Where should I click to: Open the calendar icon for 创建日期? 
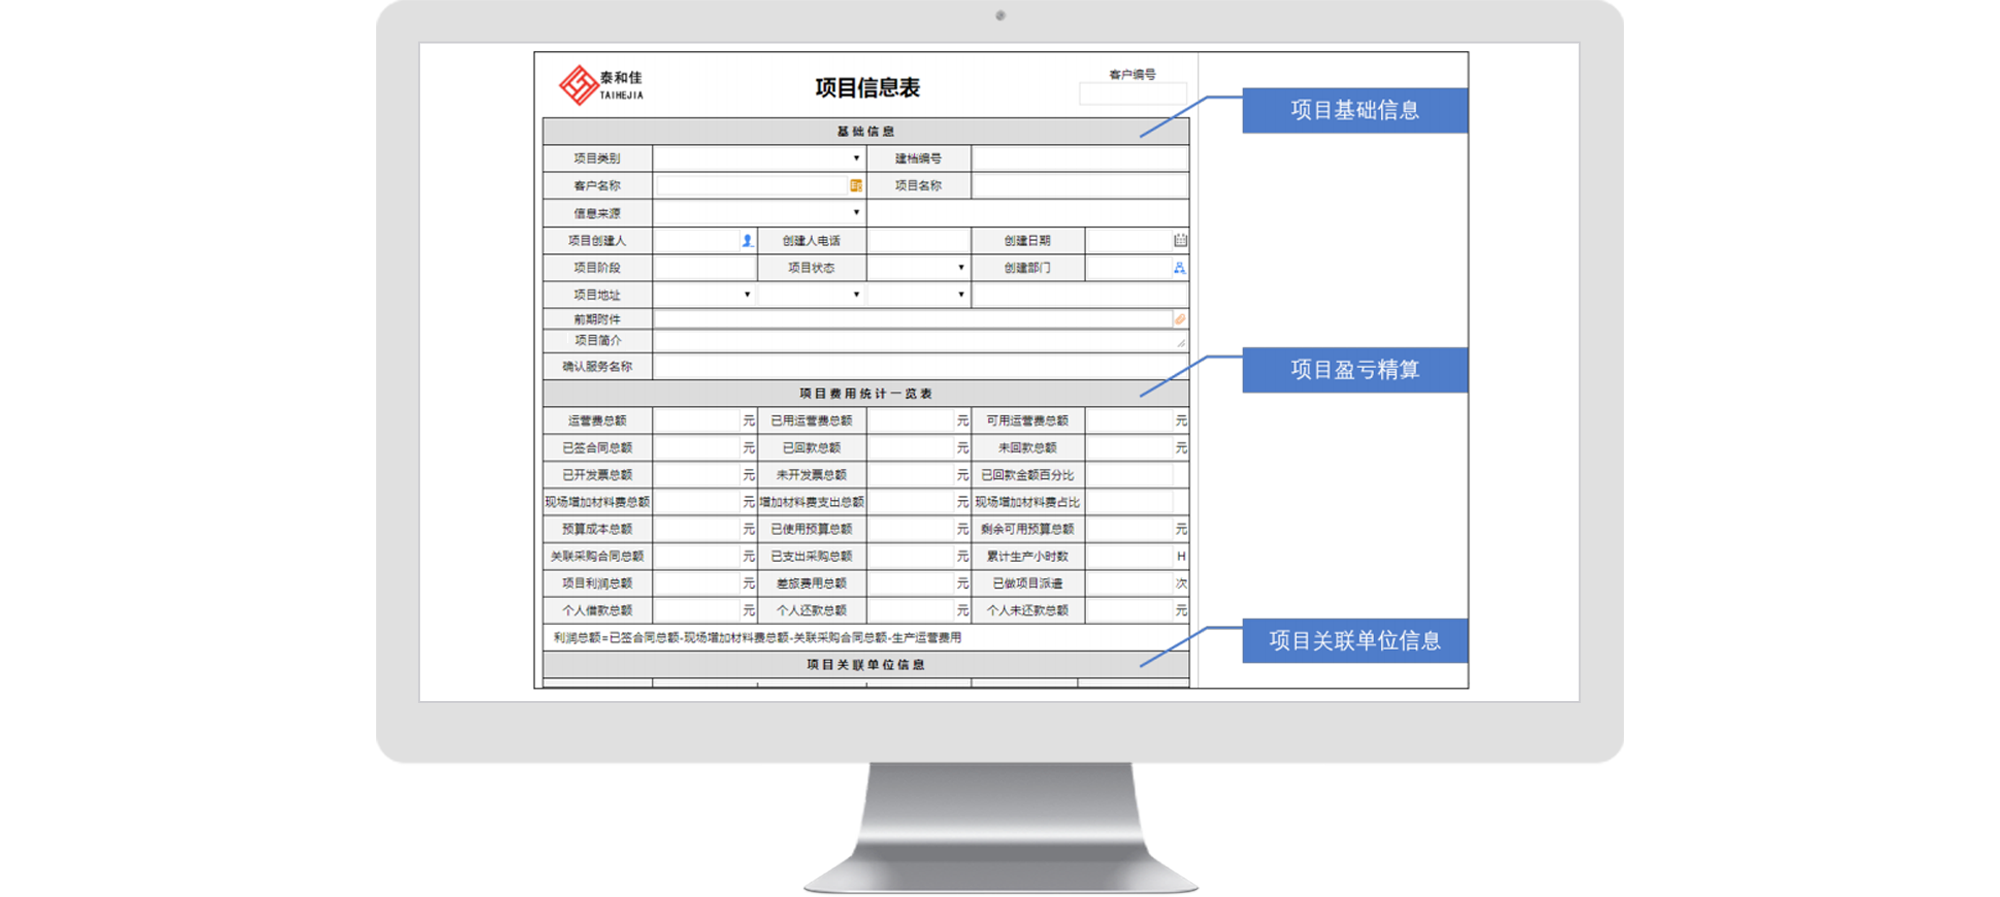click(x=1180, y=241)
